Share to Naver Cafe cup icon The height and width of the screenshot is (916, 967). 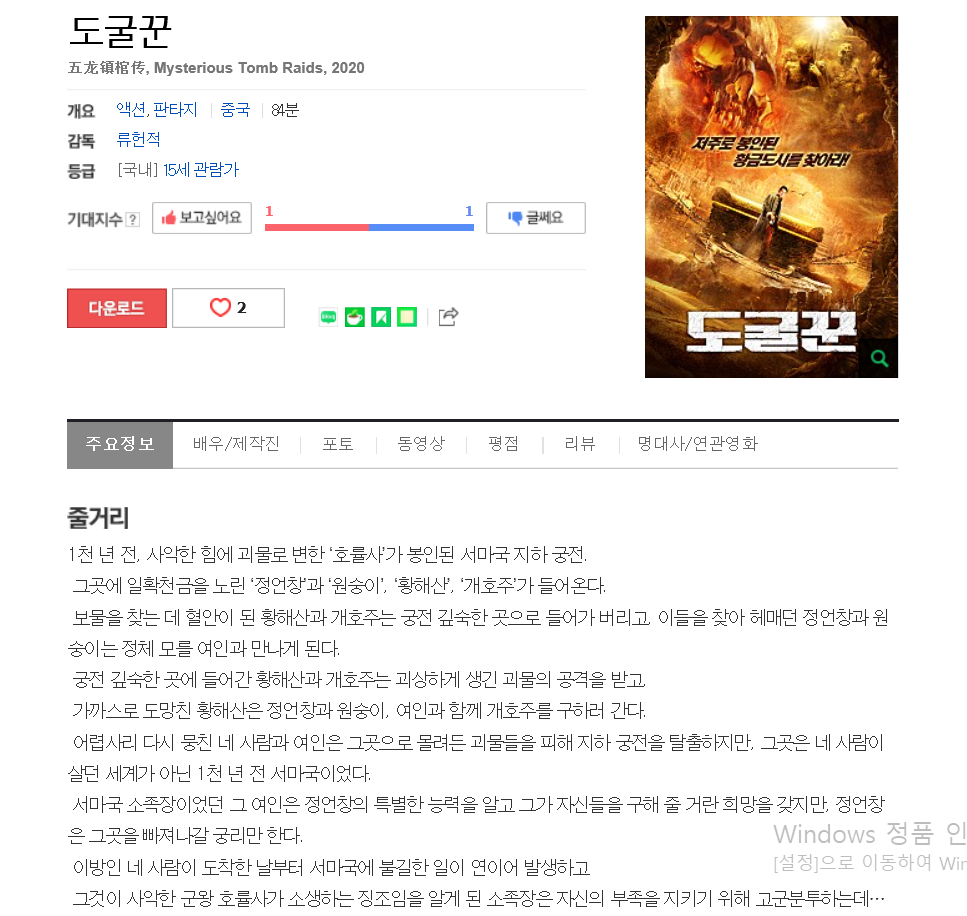[355, 317]
